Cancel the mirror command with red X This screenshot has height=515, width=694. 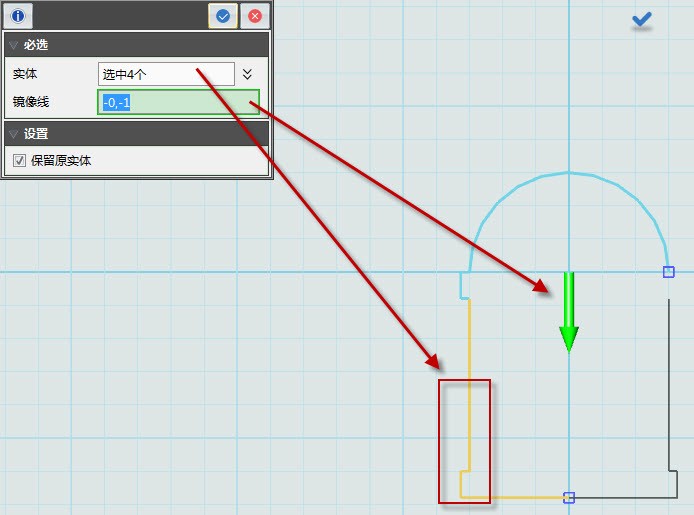click(x=255, y=16)
